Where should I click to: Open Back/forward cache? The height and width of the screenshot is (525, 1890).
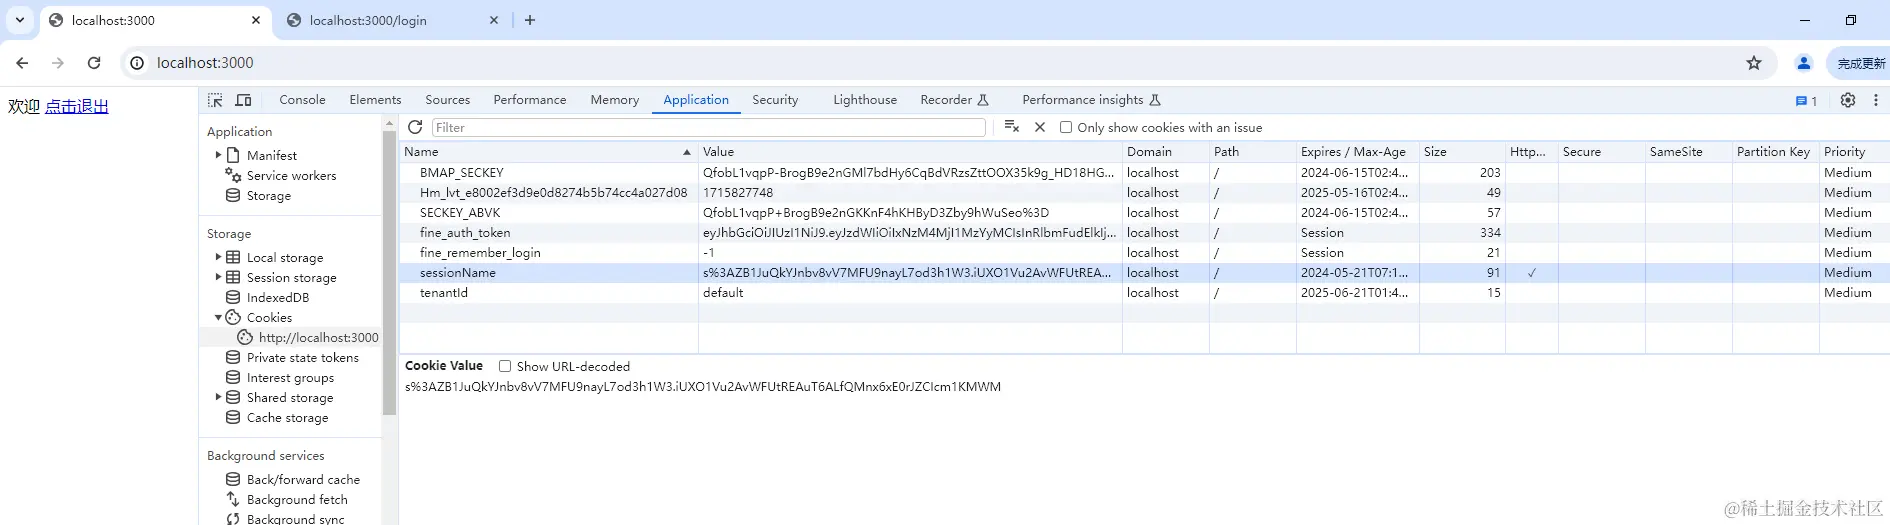pyautogui.click(x=303, y=479)
